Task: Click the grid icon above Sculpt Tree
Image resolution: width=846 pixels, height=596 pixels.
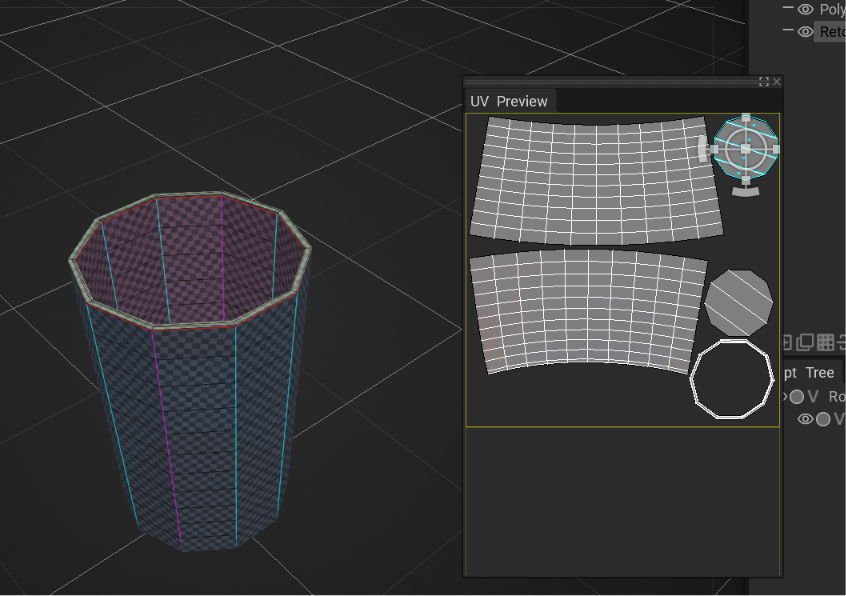Action: pos(825,342)
